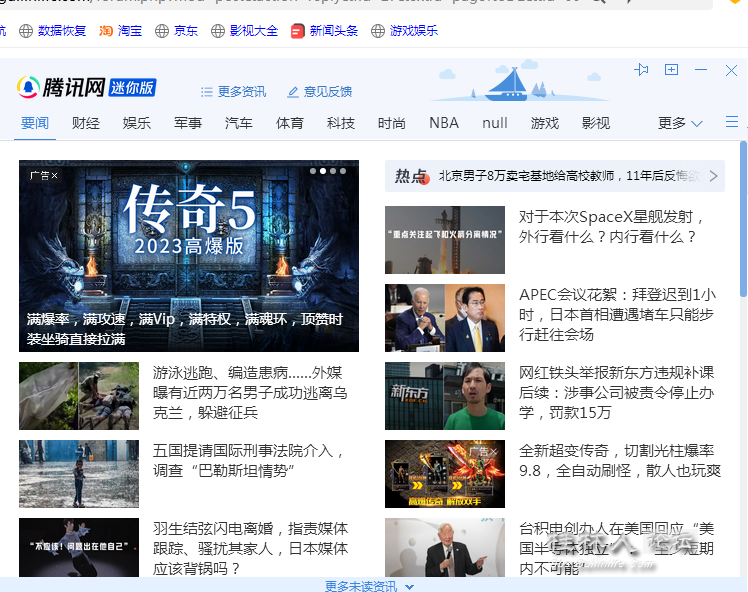The width and height of the screenshot is (748, 592).
Task: Open the 淘宝 bookmark
Action: [121, 31]
